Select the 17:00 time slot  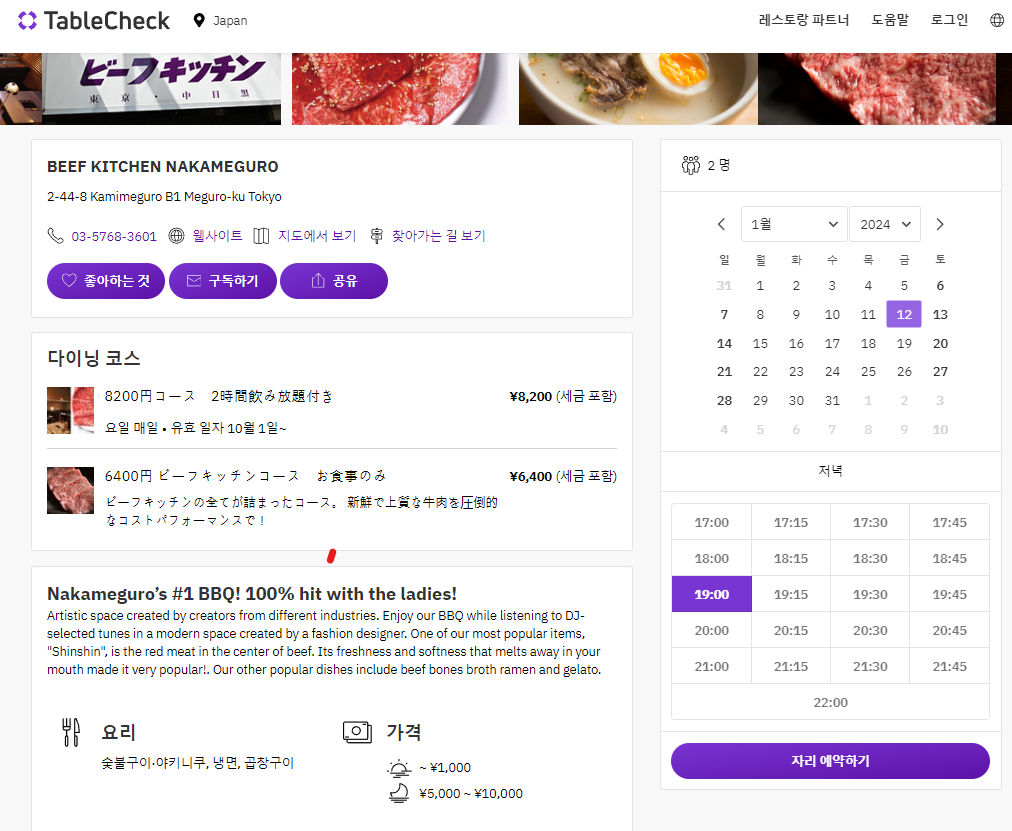click(711, 522)
